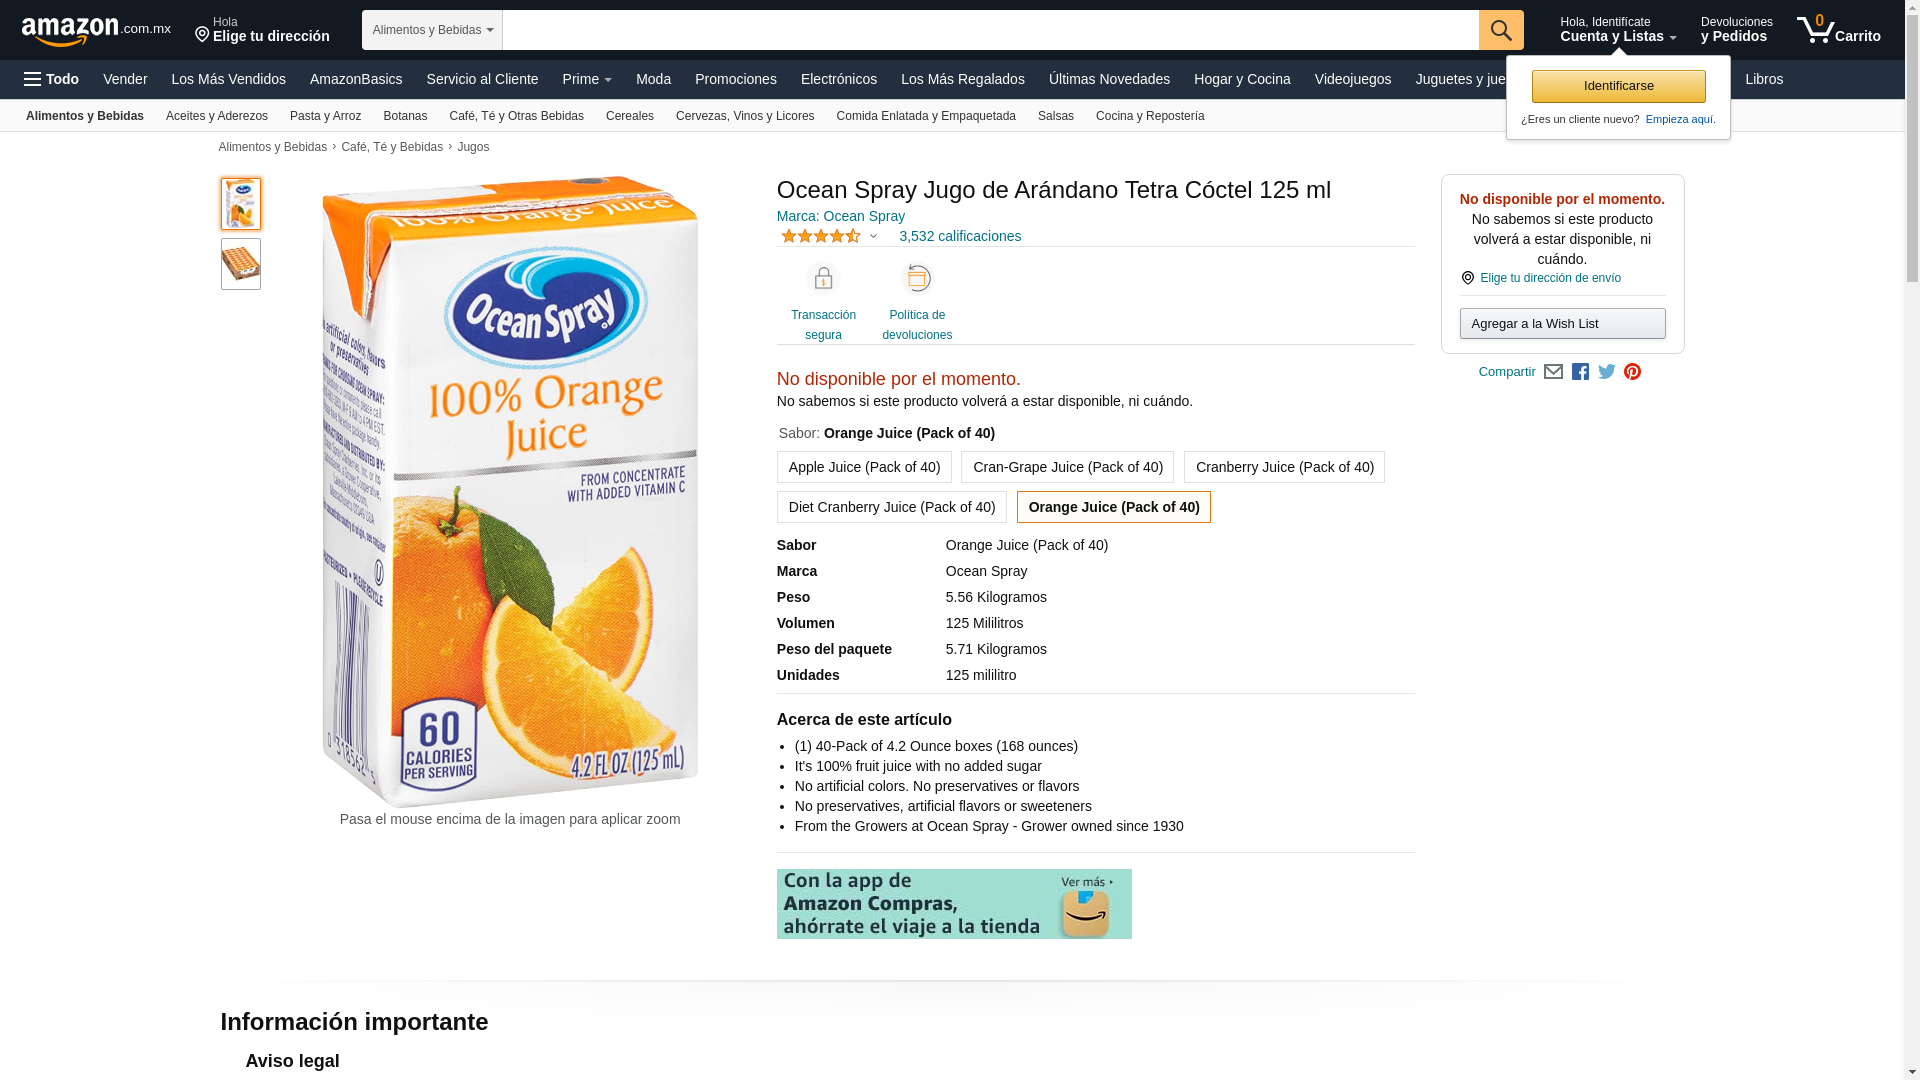Click the secure transaction lock icon
1920x1080 pixels.
coord(823,279)
